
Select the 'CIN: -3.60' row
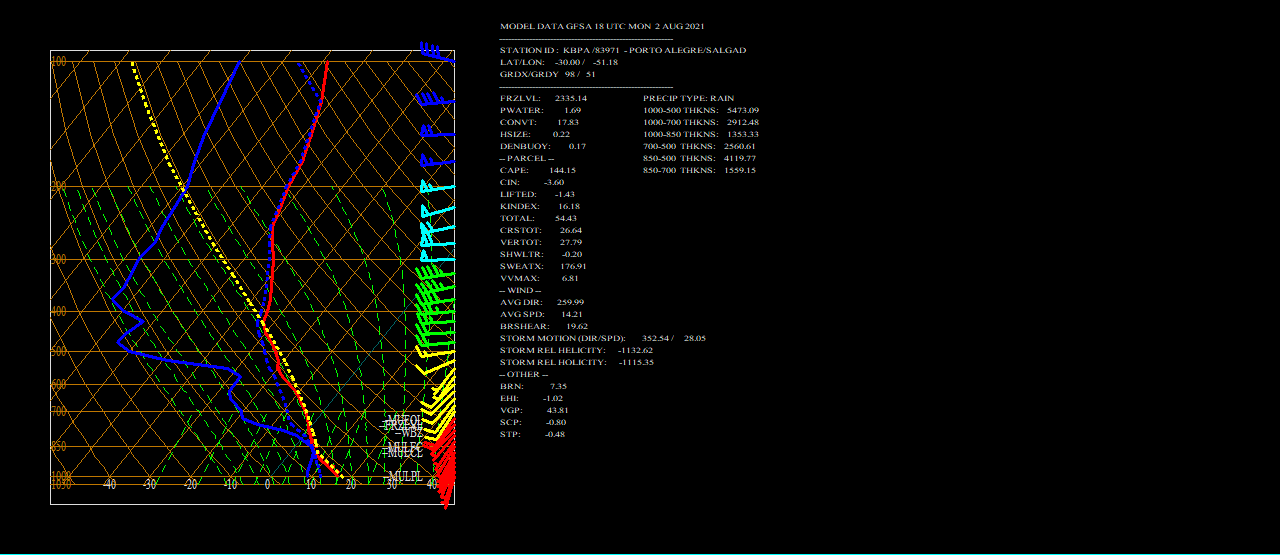(x=532, y=182)
